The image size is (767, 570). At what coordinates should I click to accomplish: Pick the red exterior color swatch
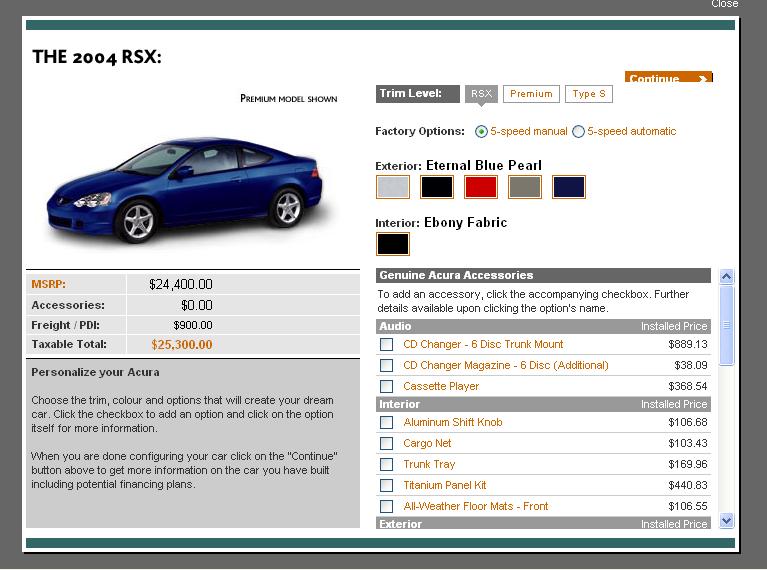pos(481,187)
